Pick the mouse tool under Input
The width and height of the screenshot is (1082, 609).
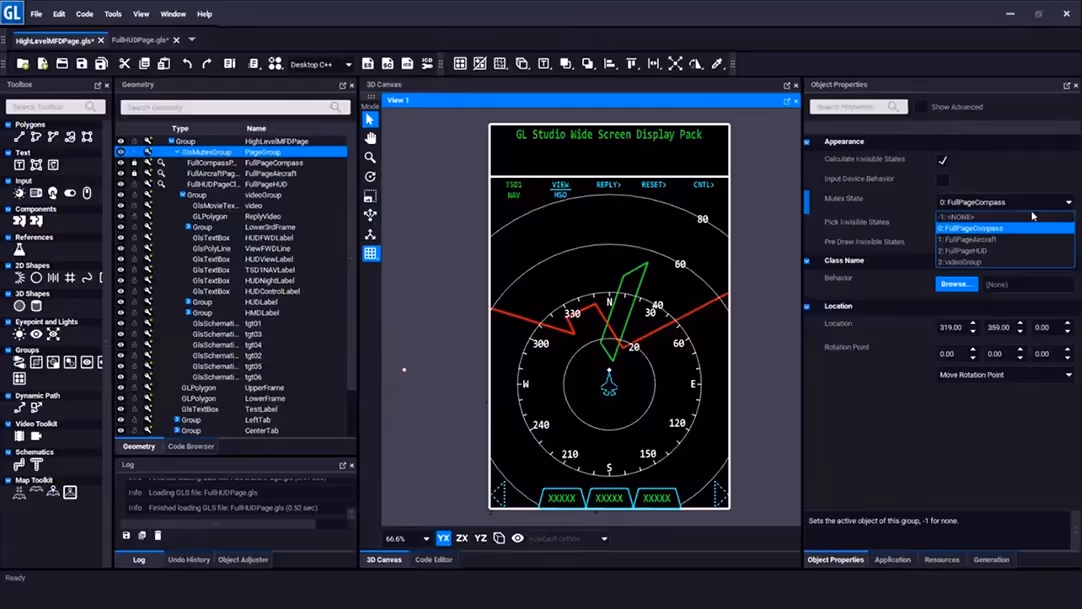pyautogui.click(x=87, y=193)
